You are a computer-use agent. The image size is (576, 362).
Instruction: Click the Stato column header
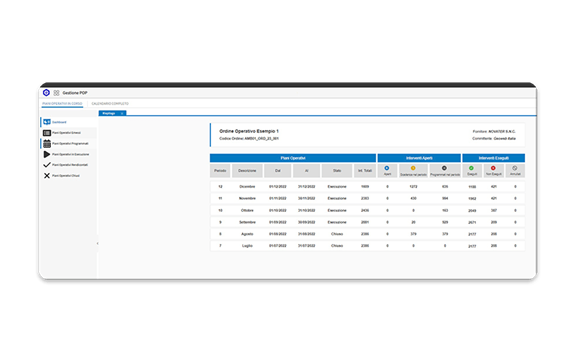pyautogui.click(x=337, y=171)
